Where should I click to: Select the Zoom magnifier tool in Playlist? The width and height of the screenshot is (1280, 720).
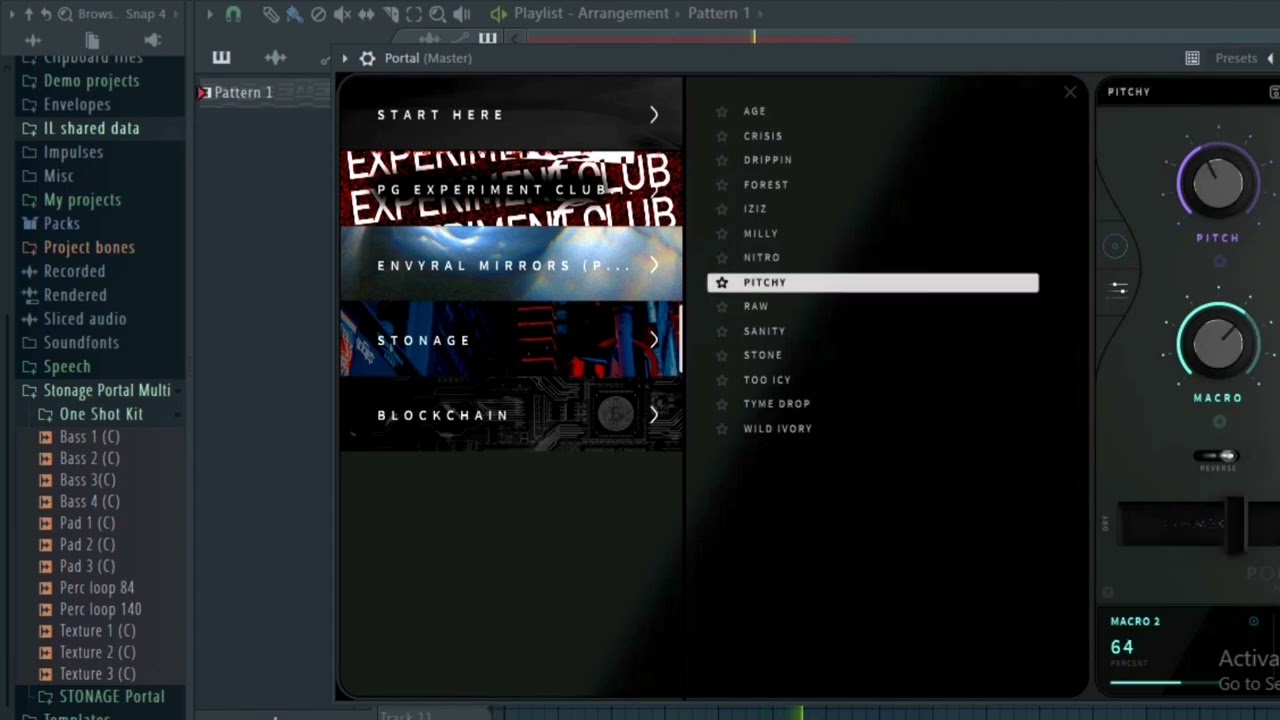tap(438, 14)
